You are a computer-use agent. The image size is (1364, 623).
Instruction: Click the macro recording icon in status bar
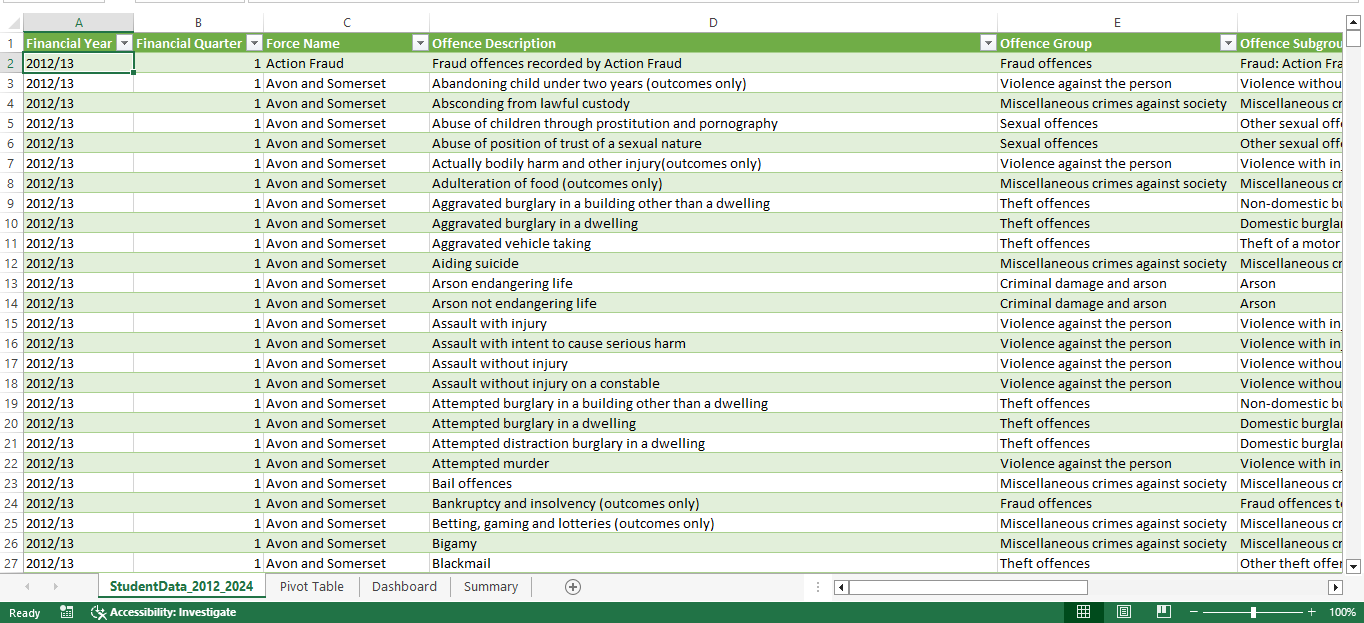(67, 612)
